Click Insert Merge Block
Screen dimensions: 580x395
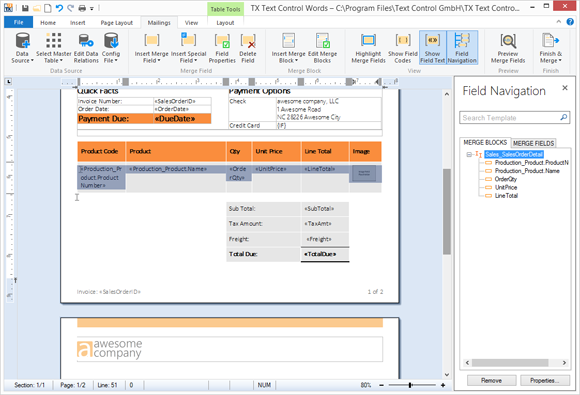tap(289, 48)
